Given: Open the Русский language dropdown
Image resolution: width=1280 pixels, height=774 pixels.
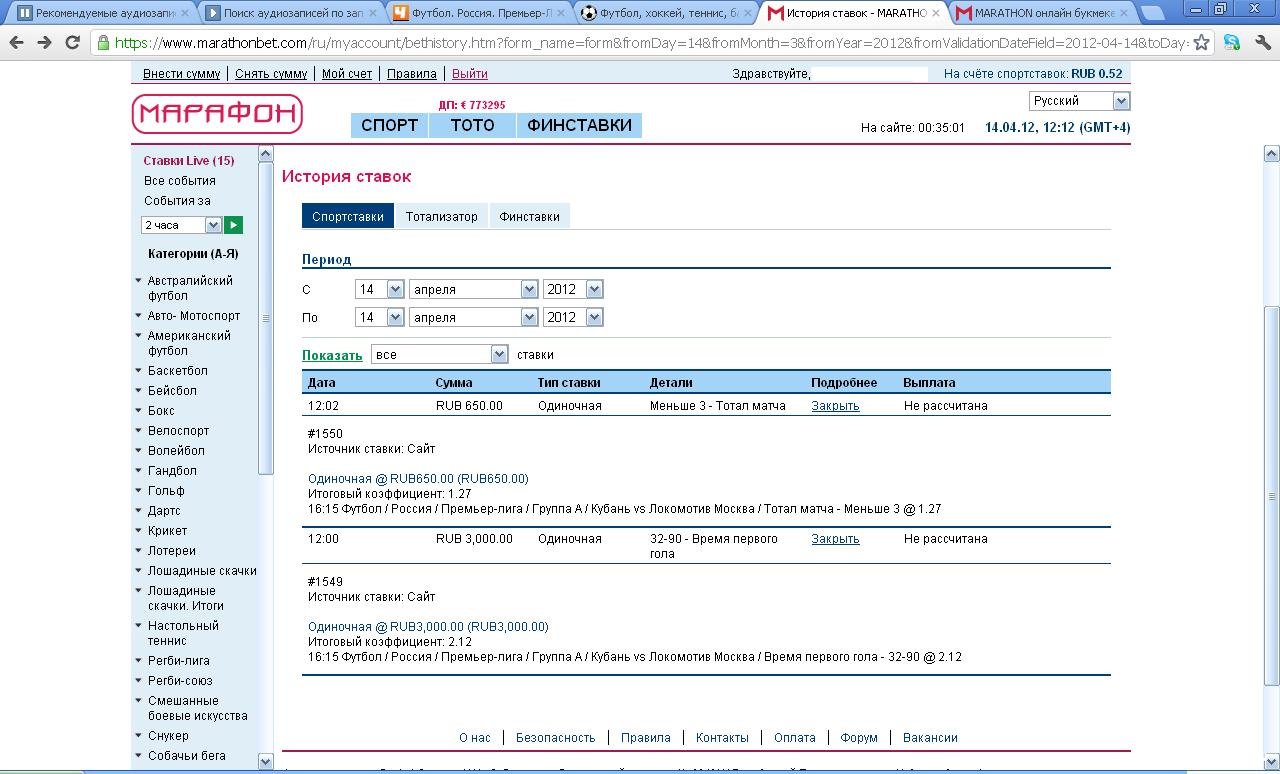Looking at the screenshot, I should click(1079, 101).
